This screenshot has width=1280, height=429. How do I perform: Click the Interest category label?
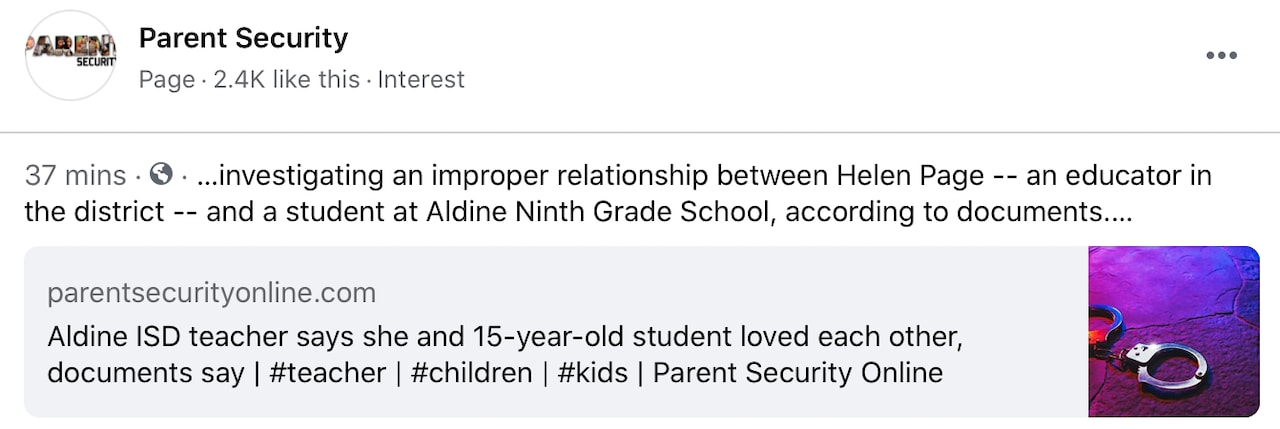coord(421,79)
